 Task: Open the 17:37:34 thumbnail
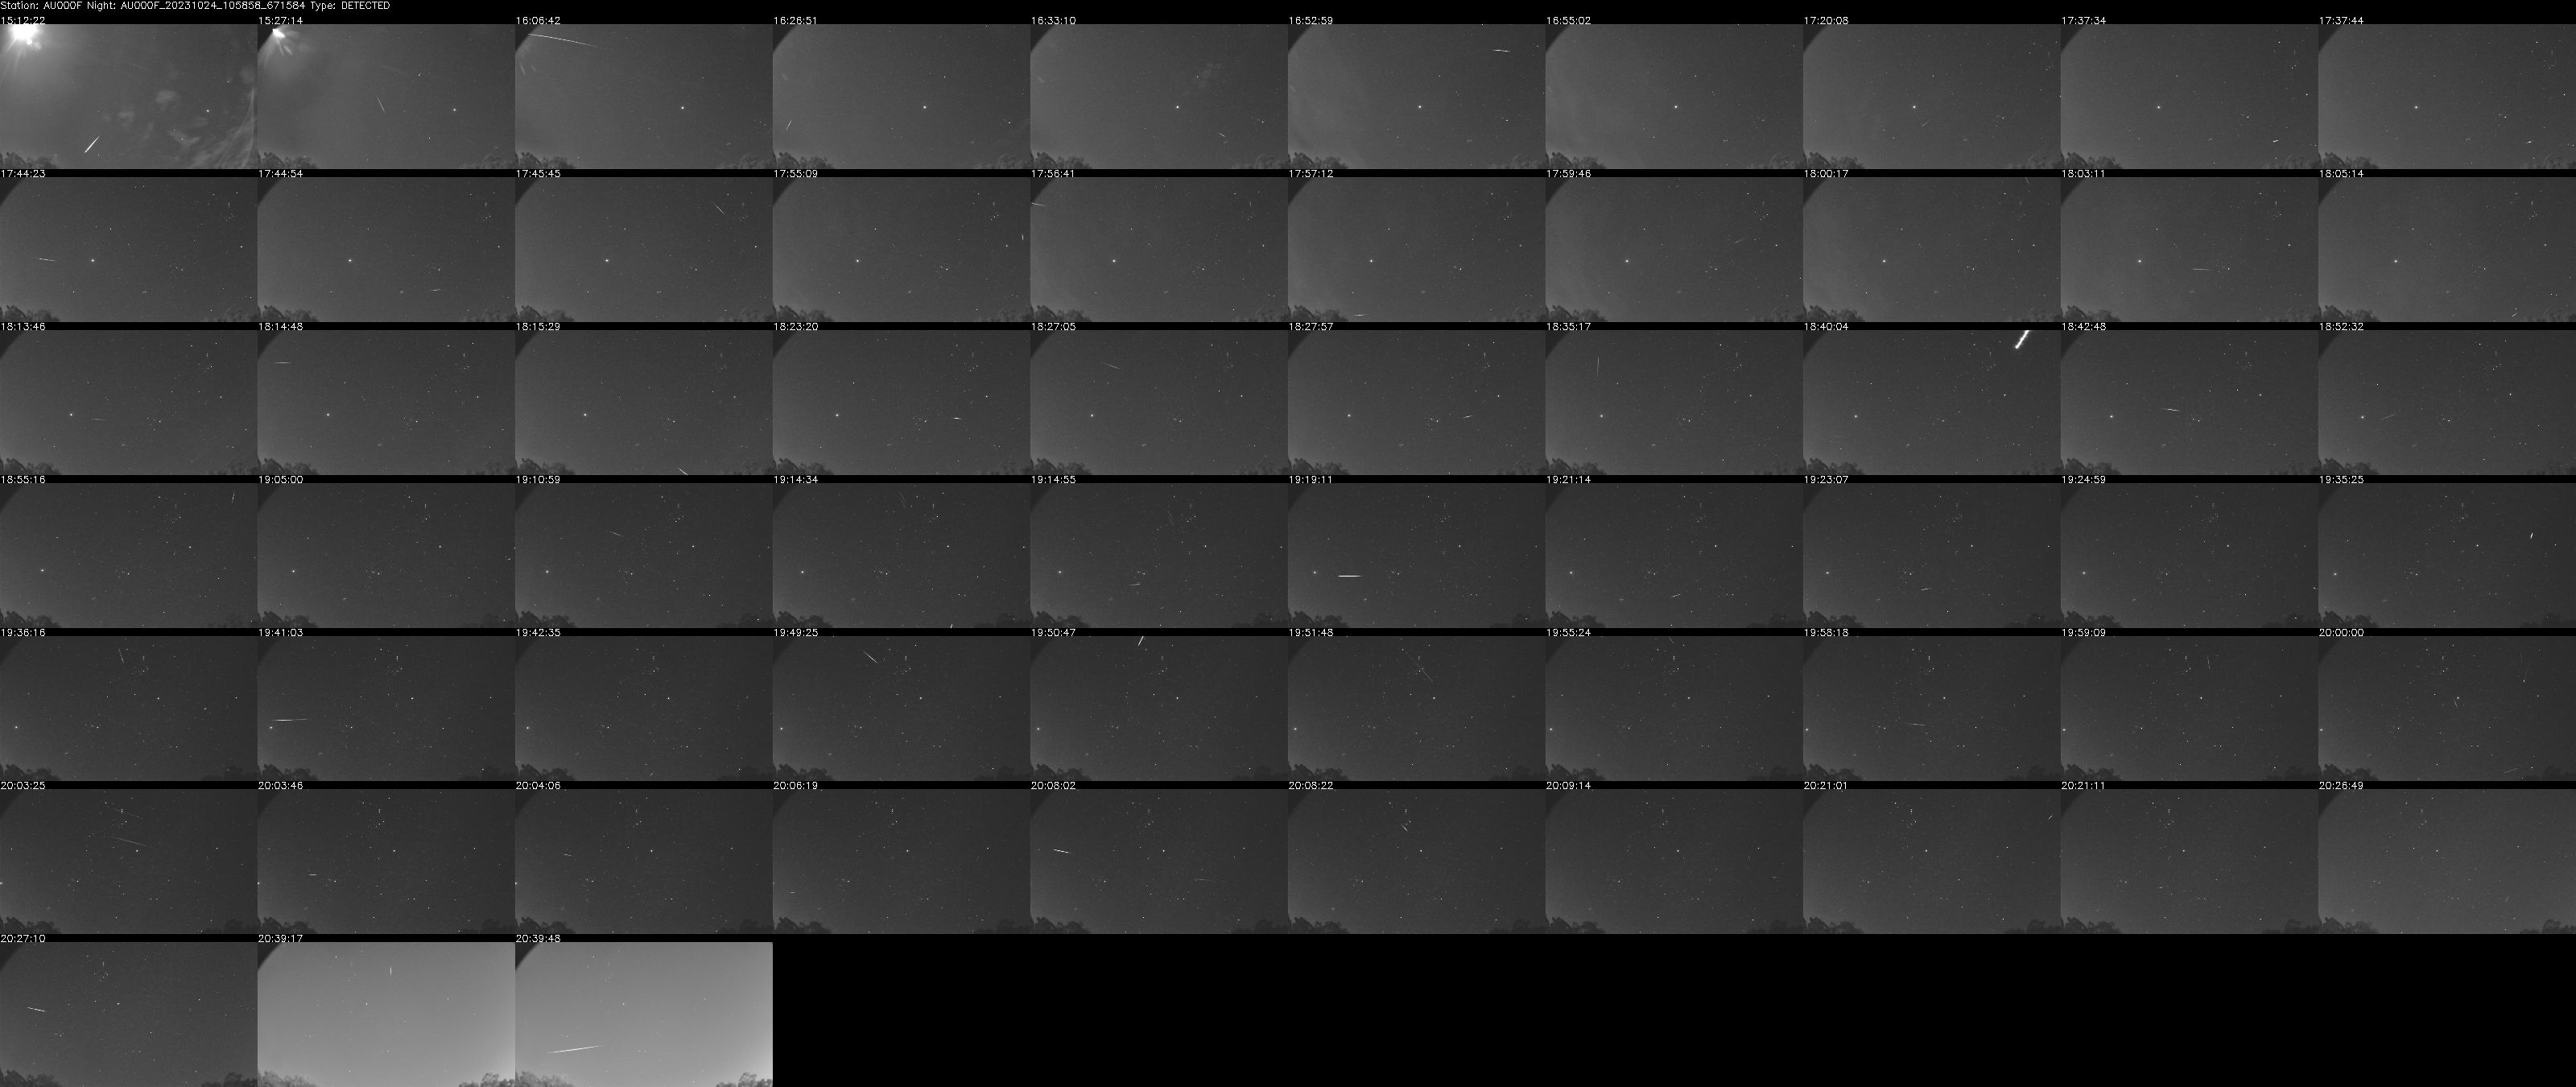pyautogui.click(x=2189, y=96)
